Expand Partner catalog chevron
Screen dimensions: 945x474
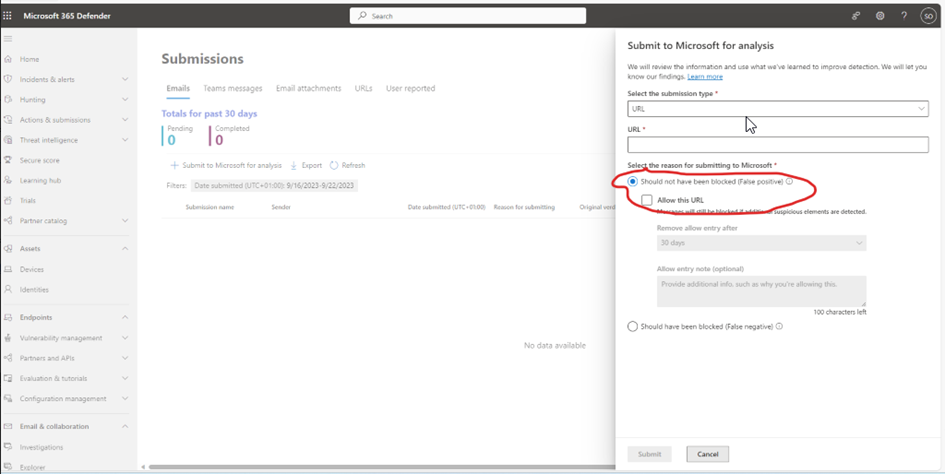(125, 221)
